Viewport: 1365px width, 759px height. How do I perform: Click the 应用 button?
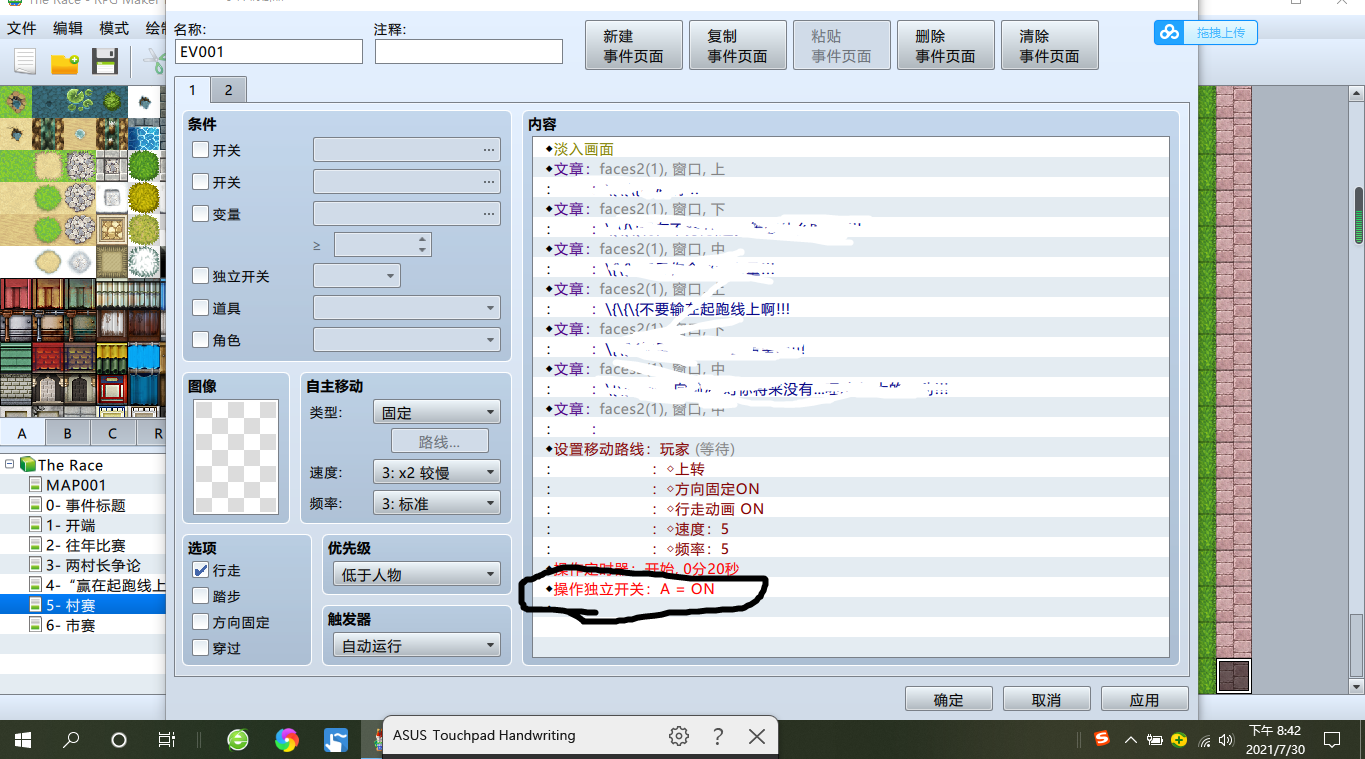tap(1145, 700)
